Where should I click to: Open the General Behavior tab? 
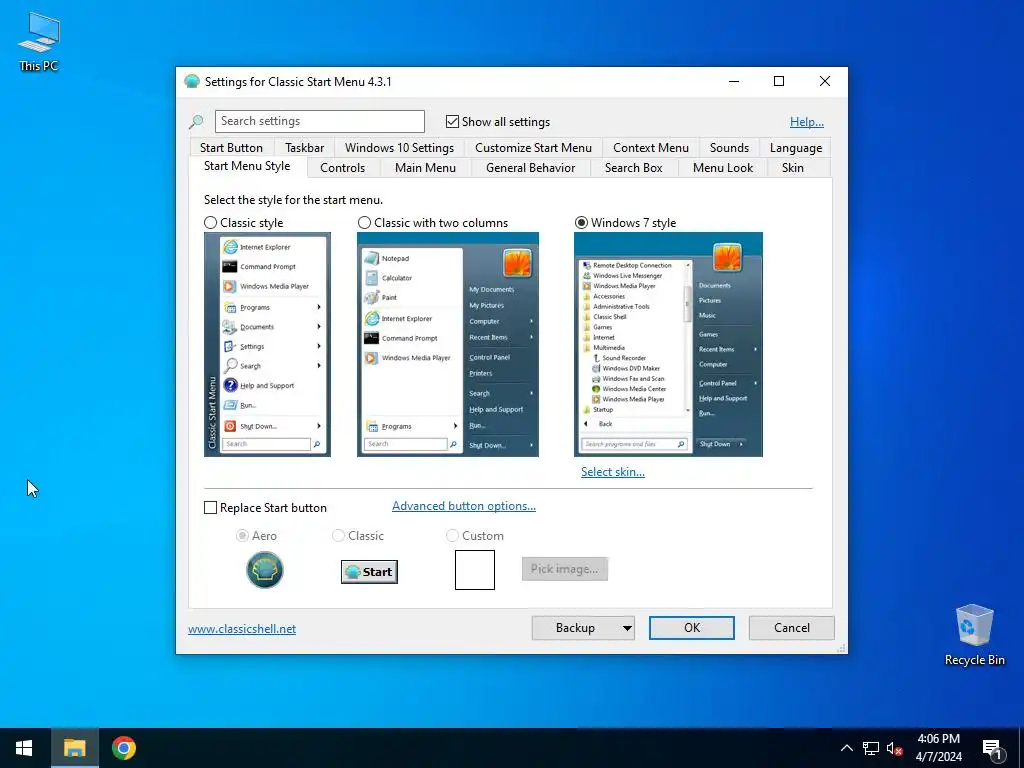point(530,168)
